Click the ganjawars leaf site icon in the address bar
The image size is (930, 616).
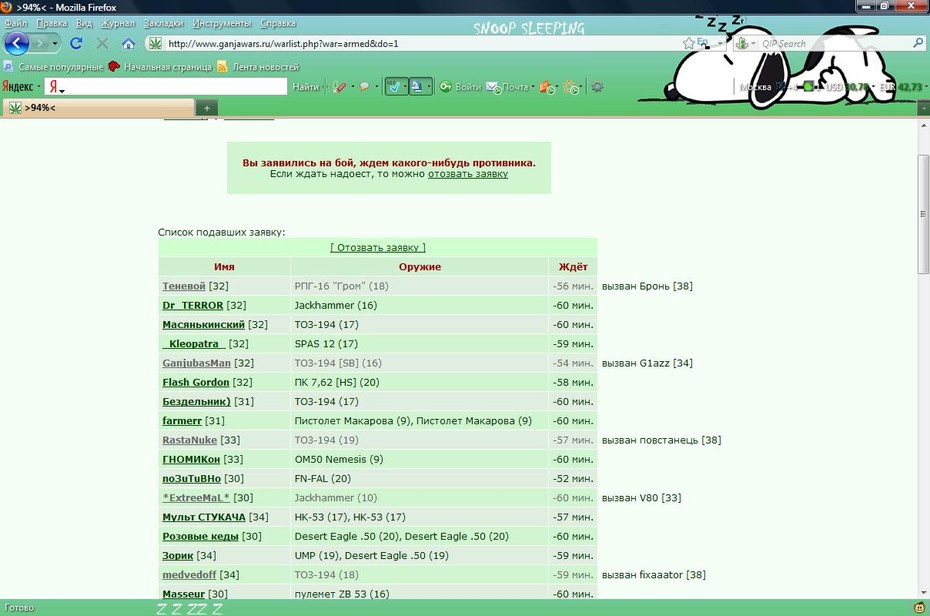[155, 43]
